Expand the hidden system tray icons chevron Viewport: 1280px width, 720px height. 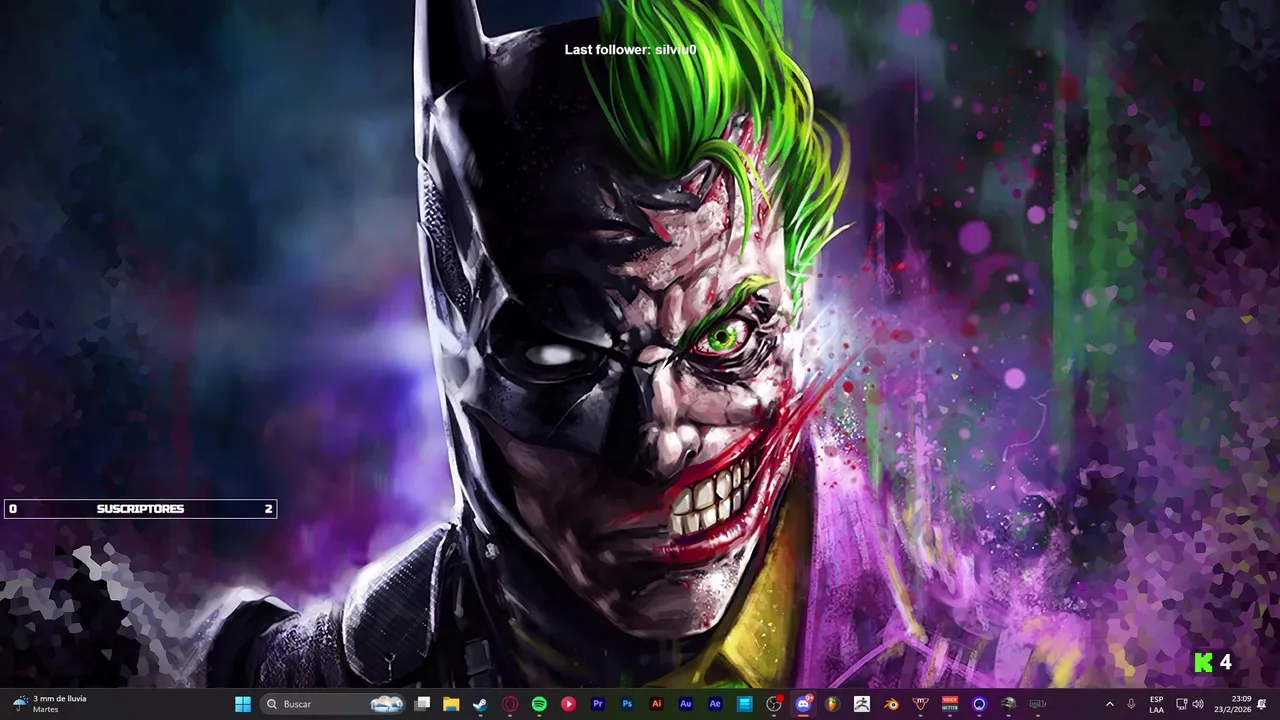pos(1110,704)
